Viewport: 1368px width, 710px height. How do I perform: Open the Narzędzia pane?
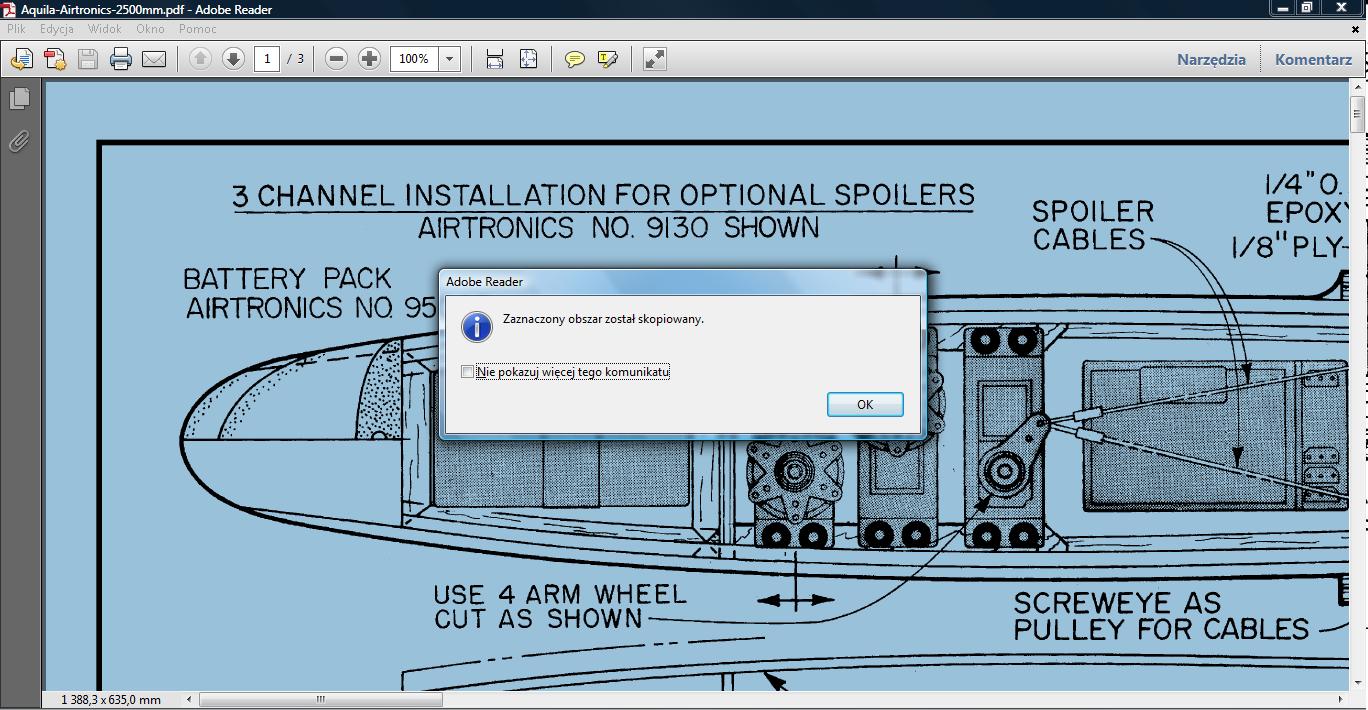pos(1211,59)
